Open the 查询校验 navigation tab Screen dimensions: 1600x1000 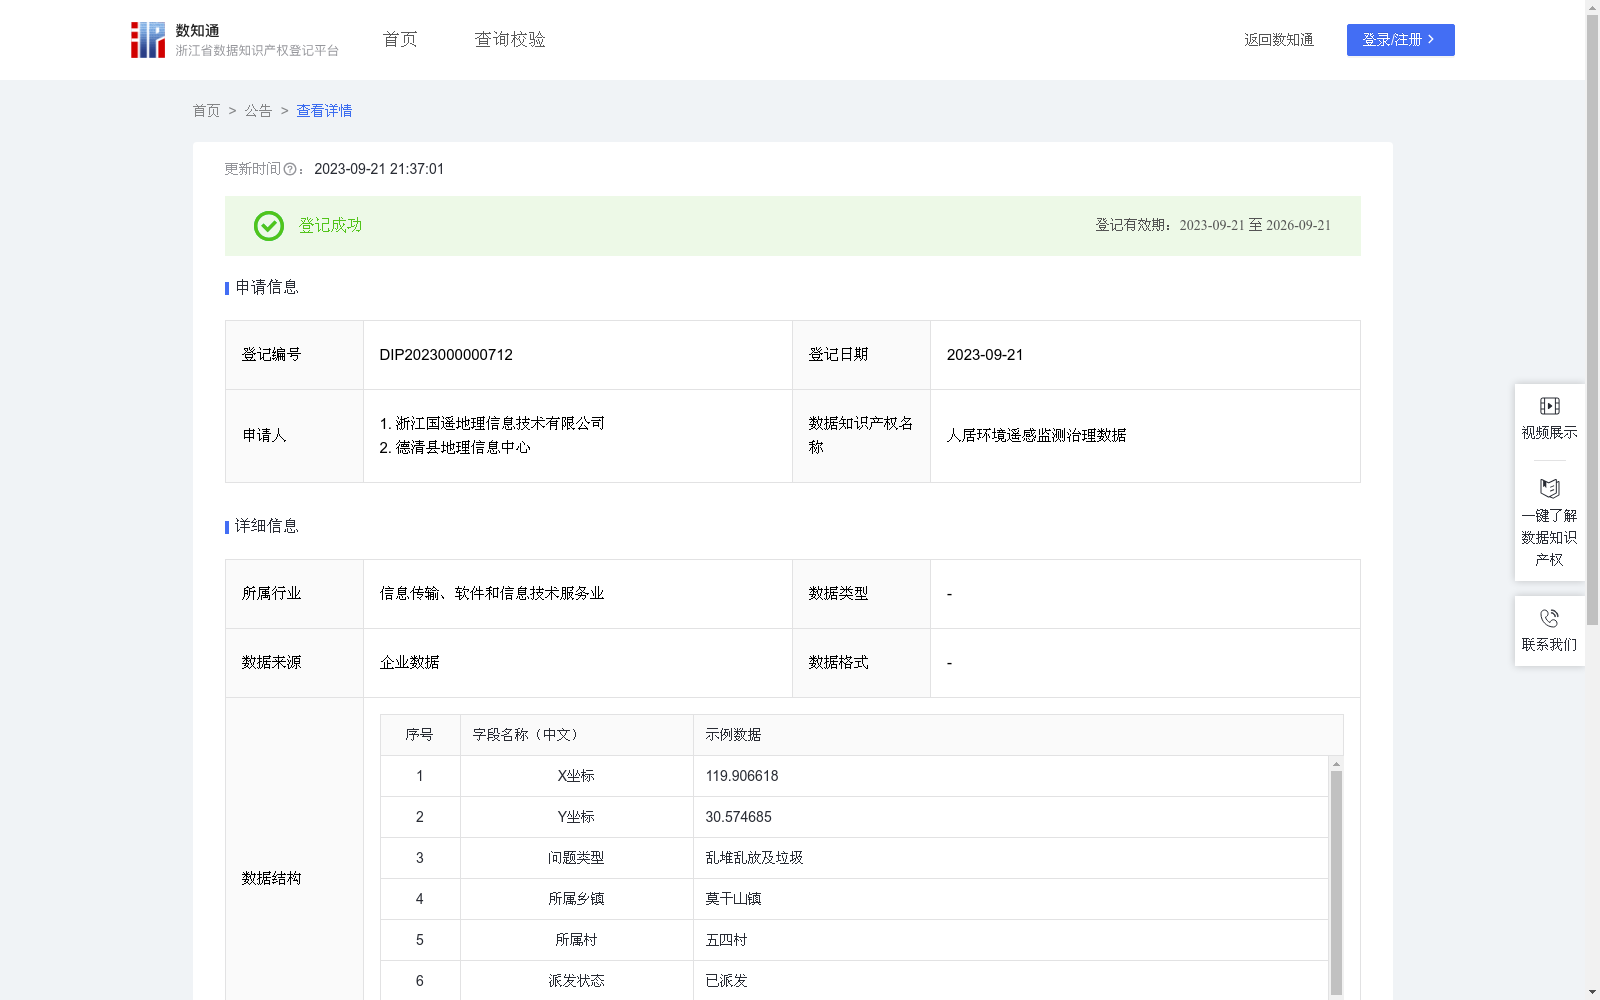coord(510,40)
